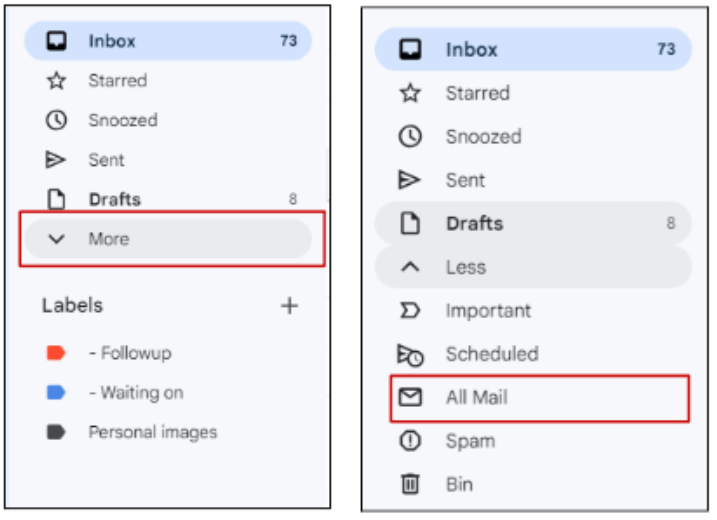This screenshot has height=520, width=717.
Task: Open 'Starred' text in the expanded right panel
Action: (478, 93)
